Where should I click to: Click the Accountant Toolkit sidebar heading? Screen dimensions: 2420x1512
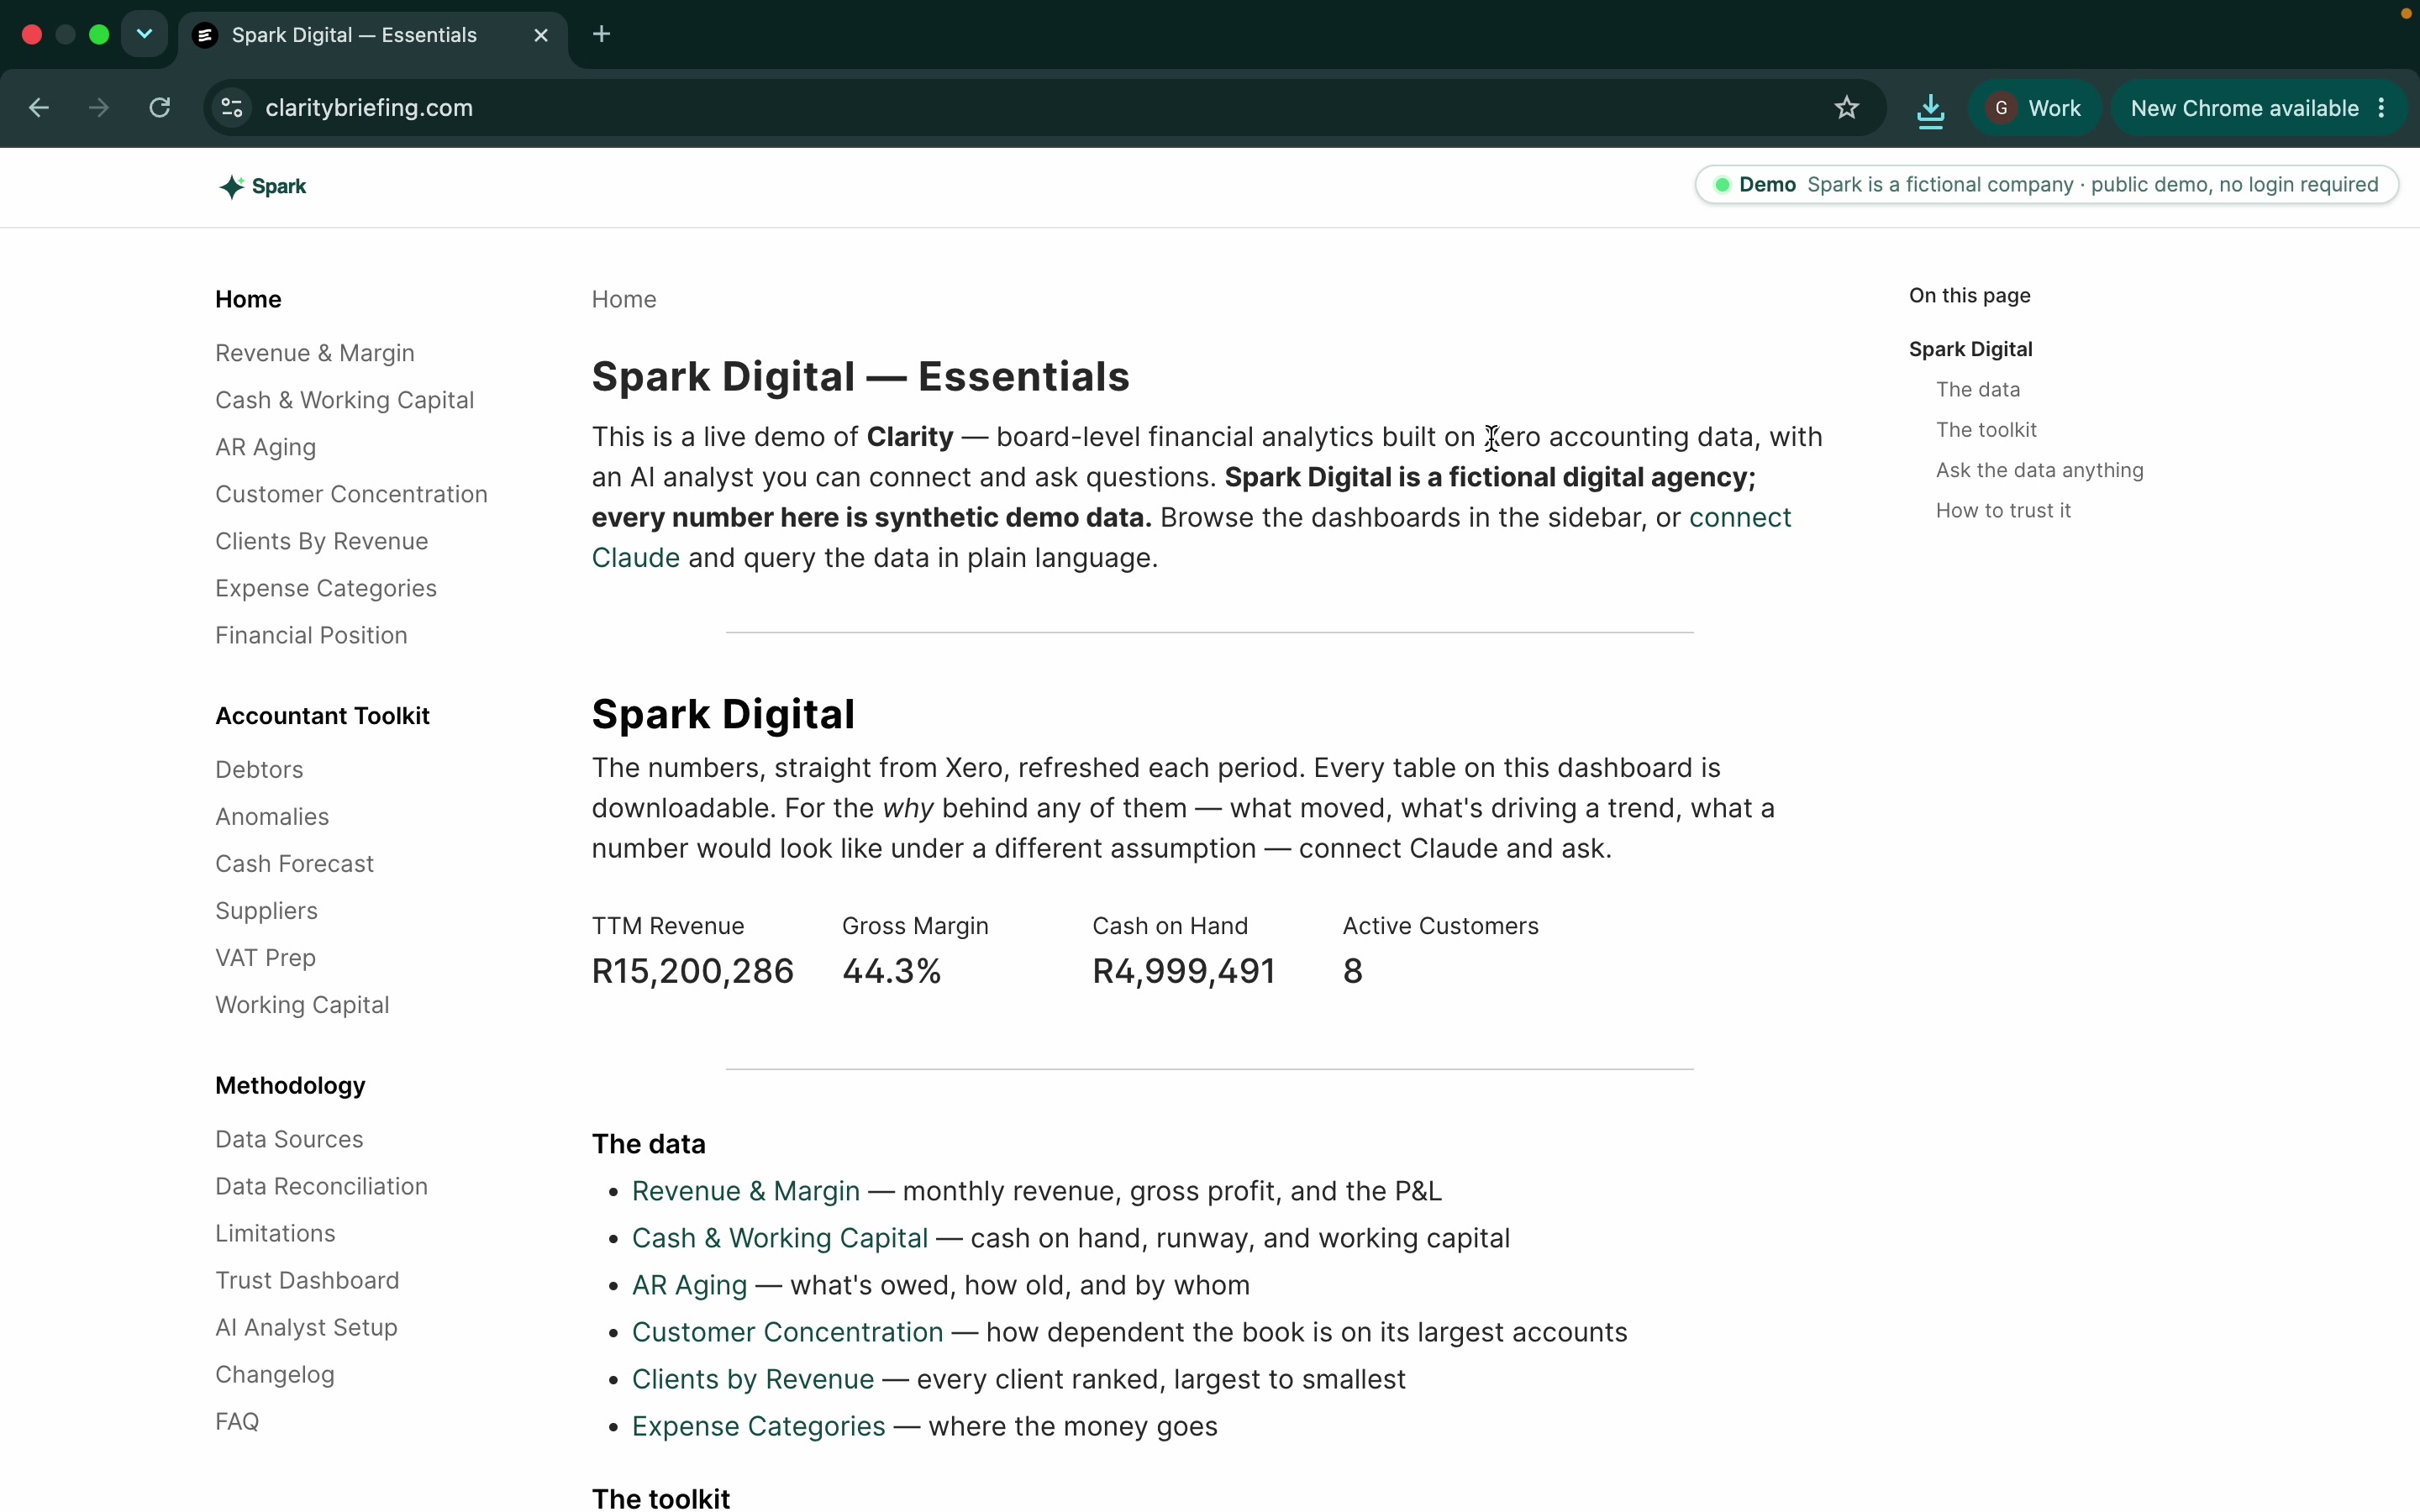(x=322, y=716)
